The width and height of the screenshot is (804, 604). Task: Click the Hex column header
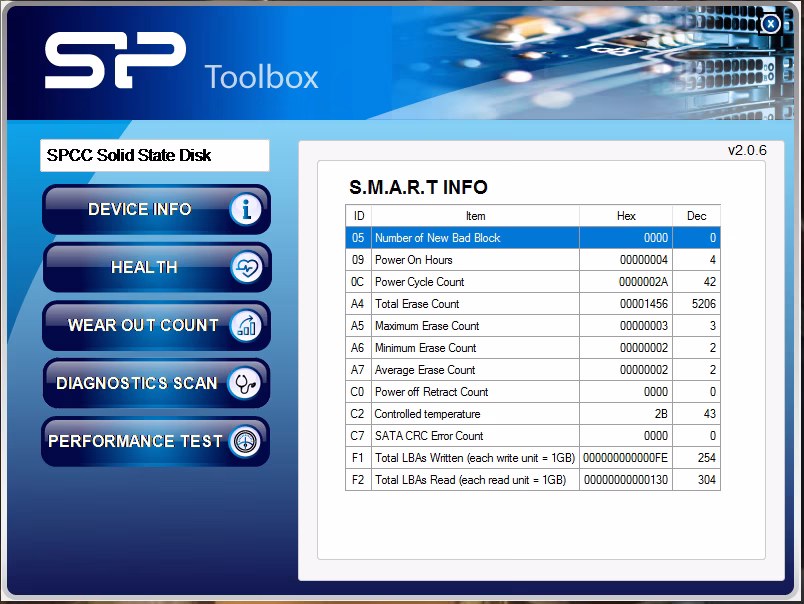pyautogui.click(x=626, y=216)
